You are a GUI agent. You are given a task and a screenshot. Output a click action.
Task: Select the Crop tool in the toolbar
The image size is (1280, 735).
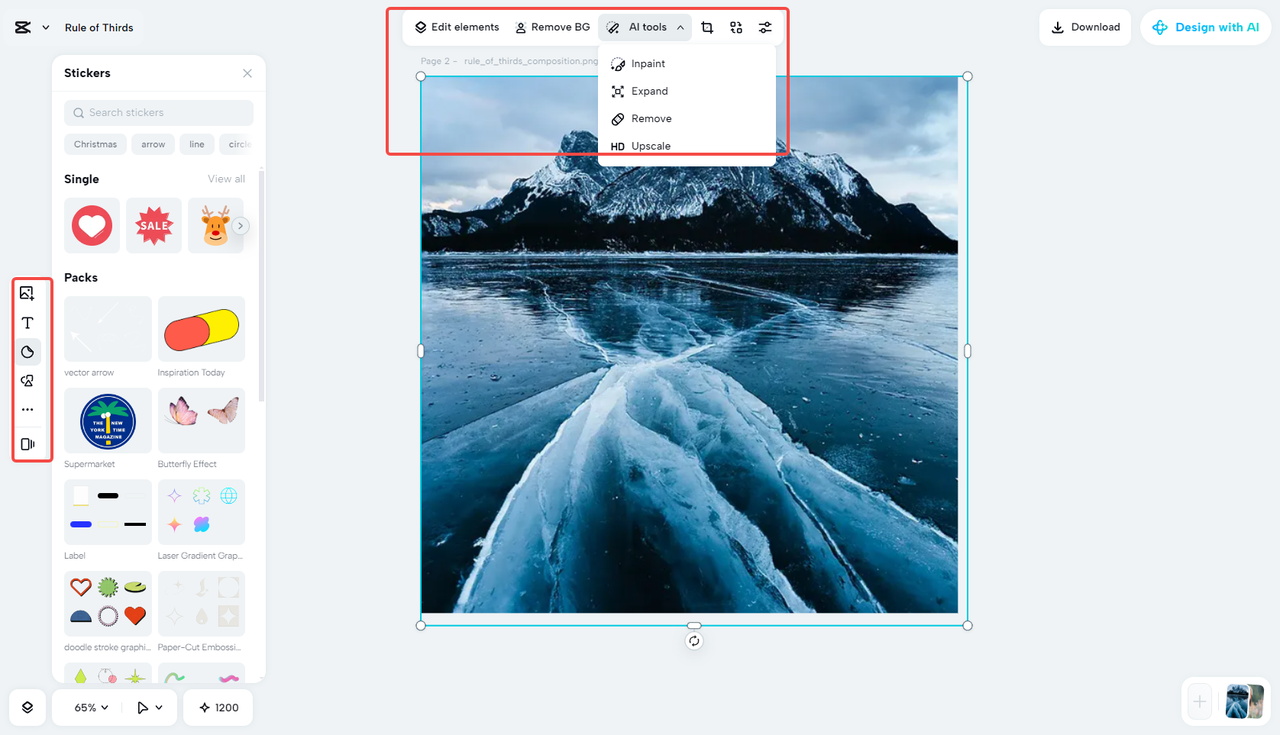(x=707, y=27)
